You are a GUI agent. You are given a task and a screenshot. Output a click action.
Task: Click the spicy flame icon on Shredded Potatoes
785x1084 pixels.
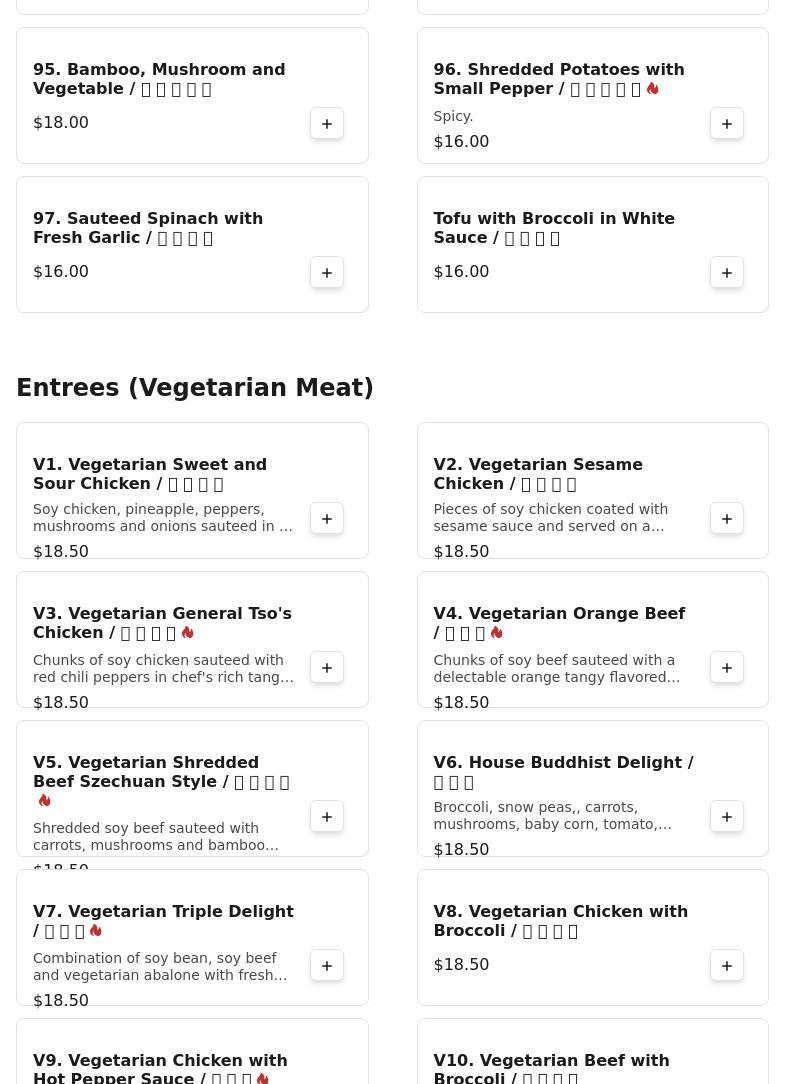(x=653, y=88)
